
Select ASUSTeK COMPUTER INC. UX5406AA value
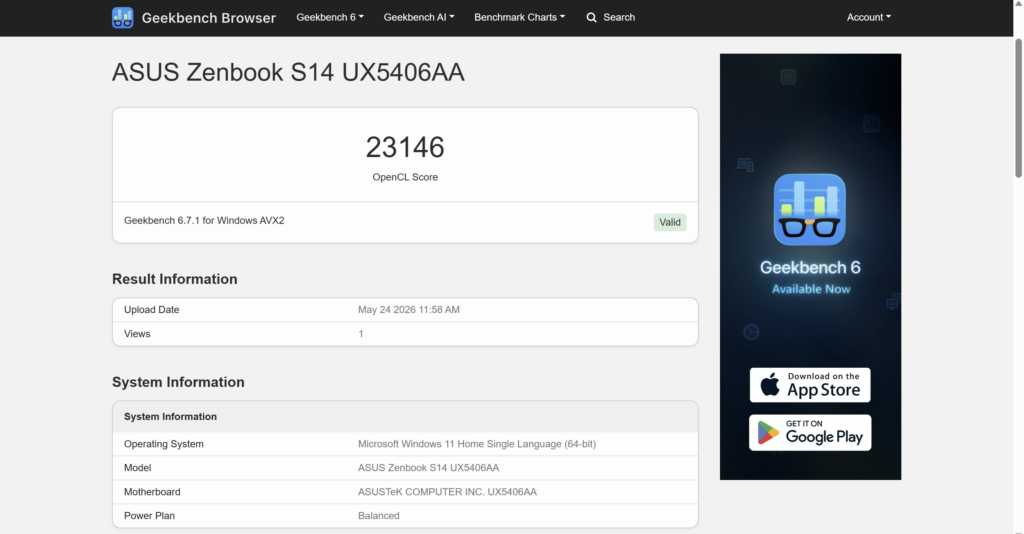447,492
